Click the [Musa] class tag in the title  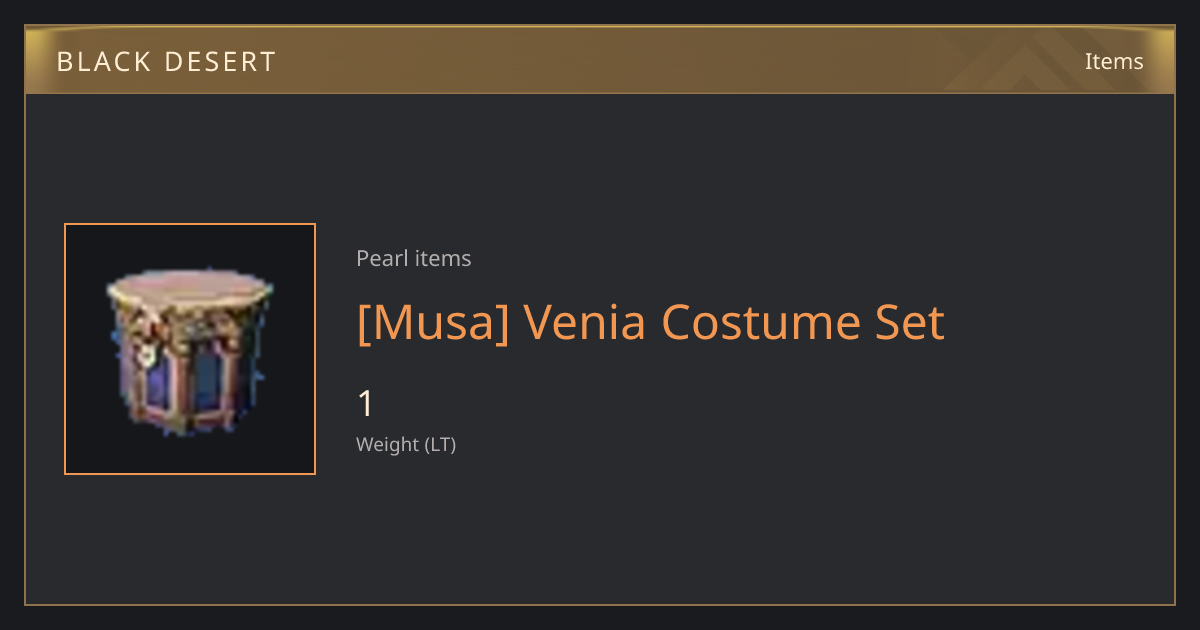[x=432, y=323]
